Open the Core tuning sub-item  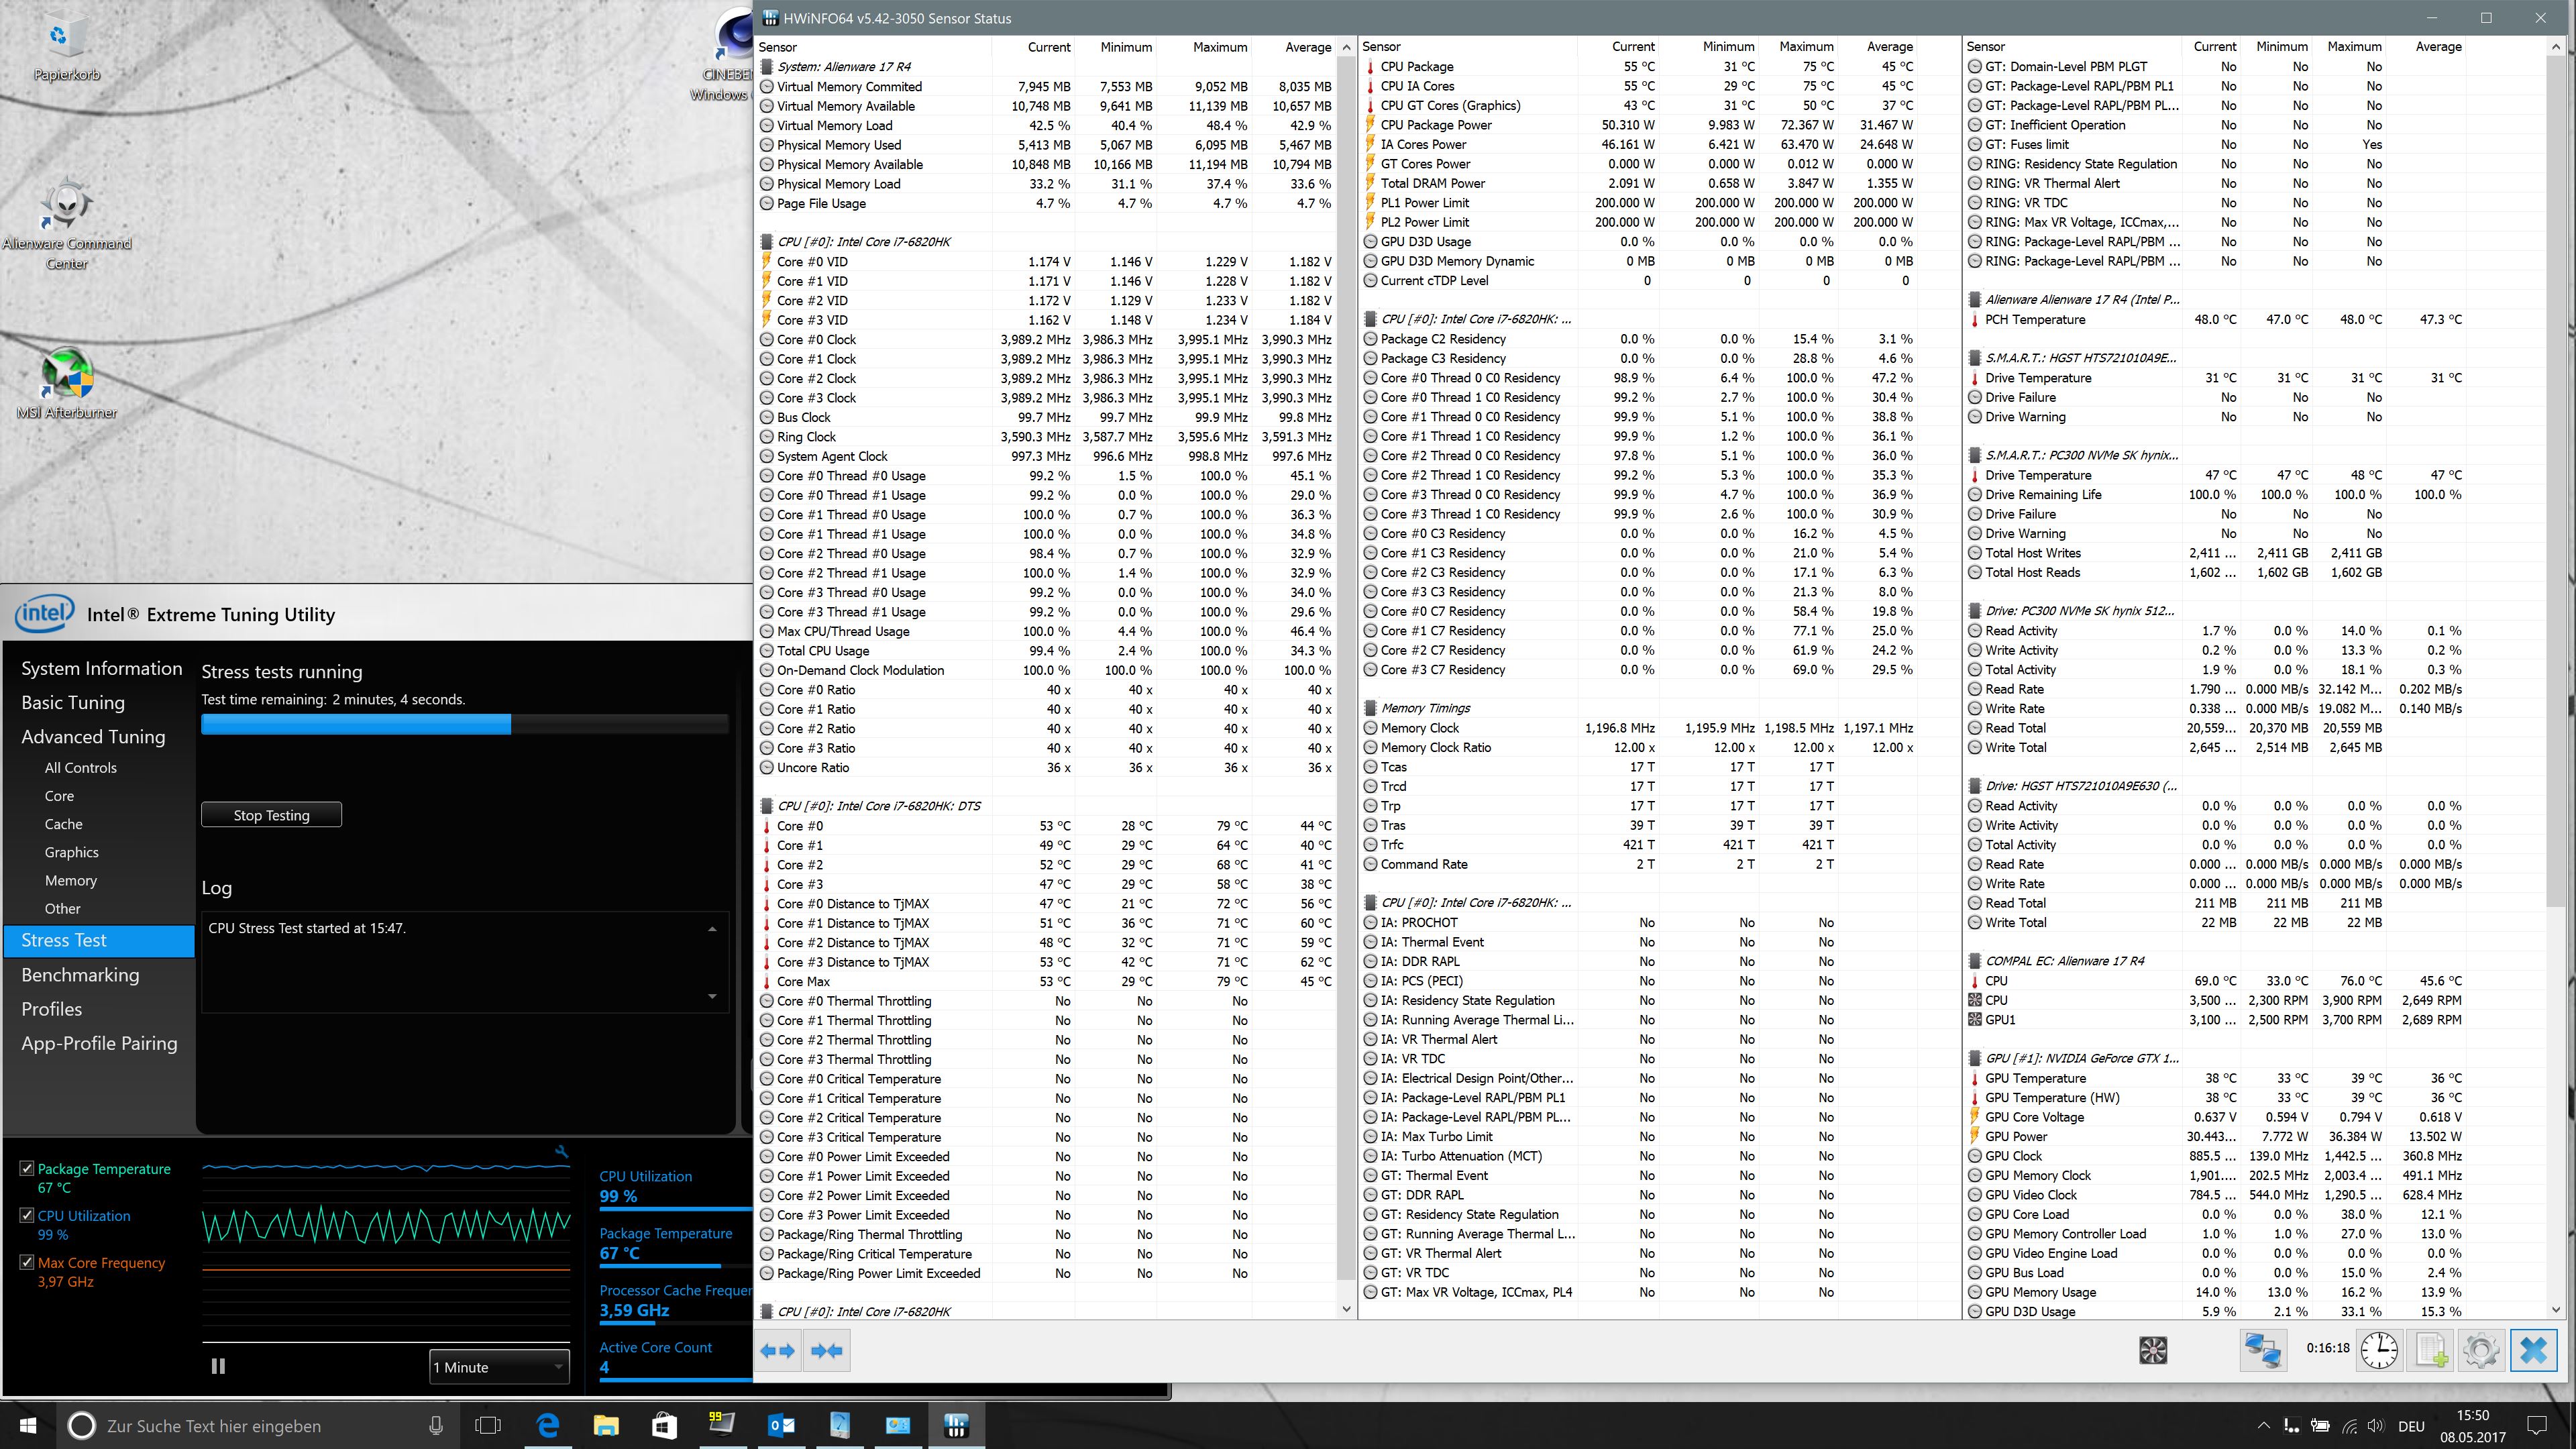click(59, 796)
